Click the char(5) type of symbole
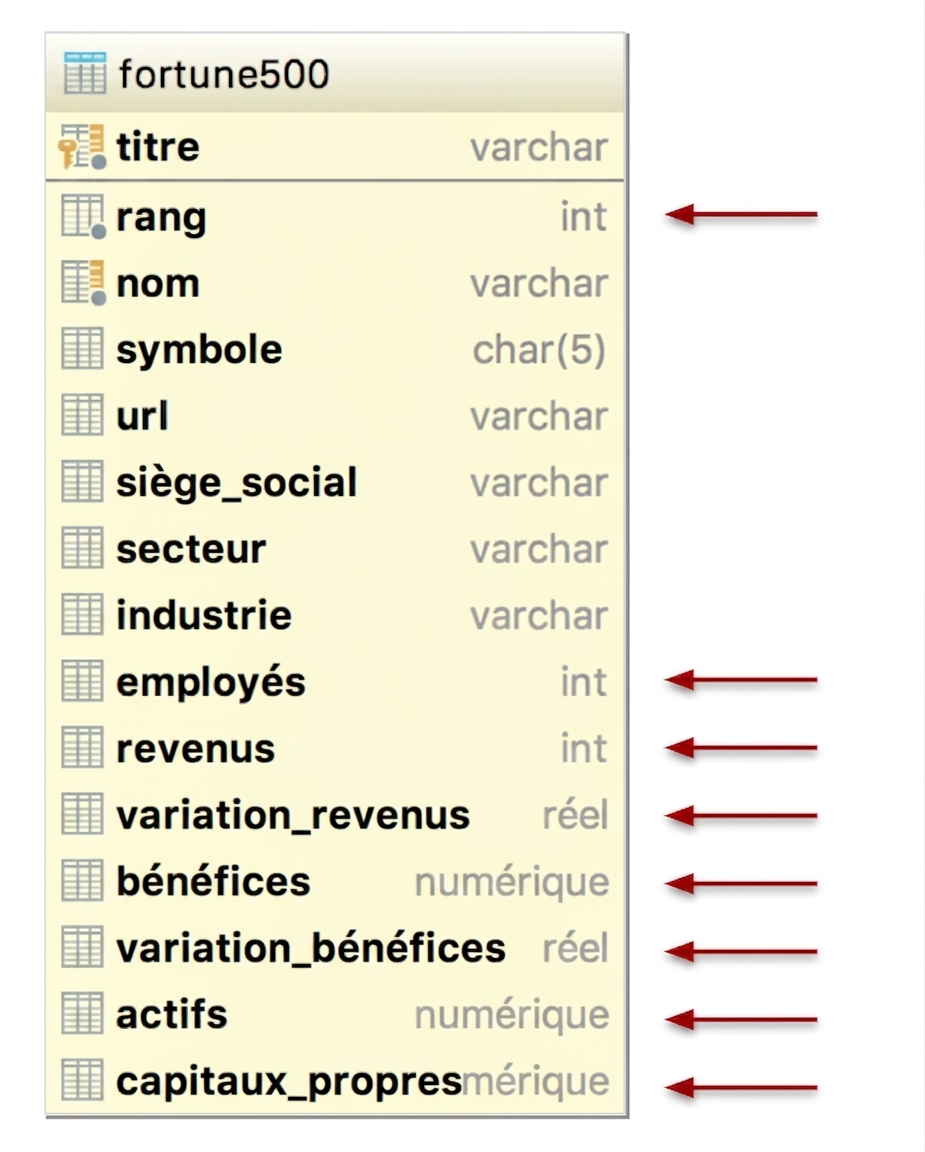925x1152 pixels. tap(539, 350)
